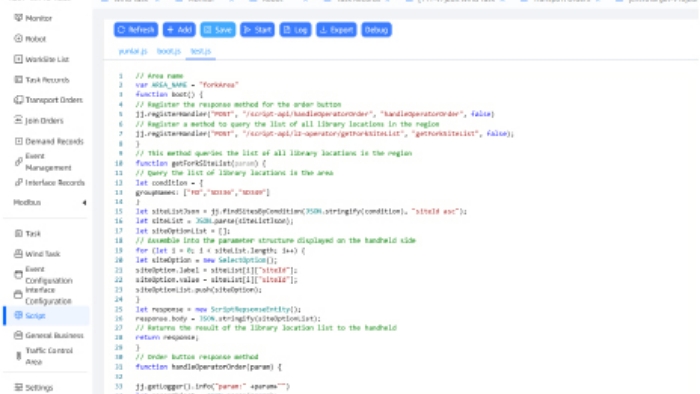Click the Join Orders icon

18,120
